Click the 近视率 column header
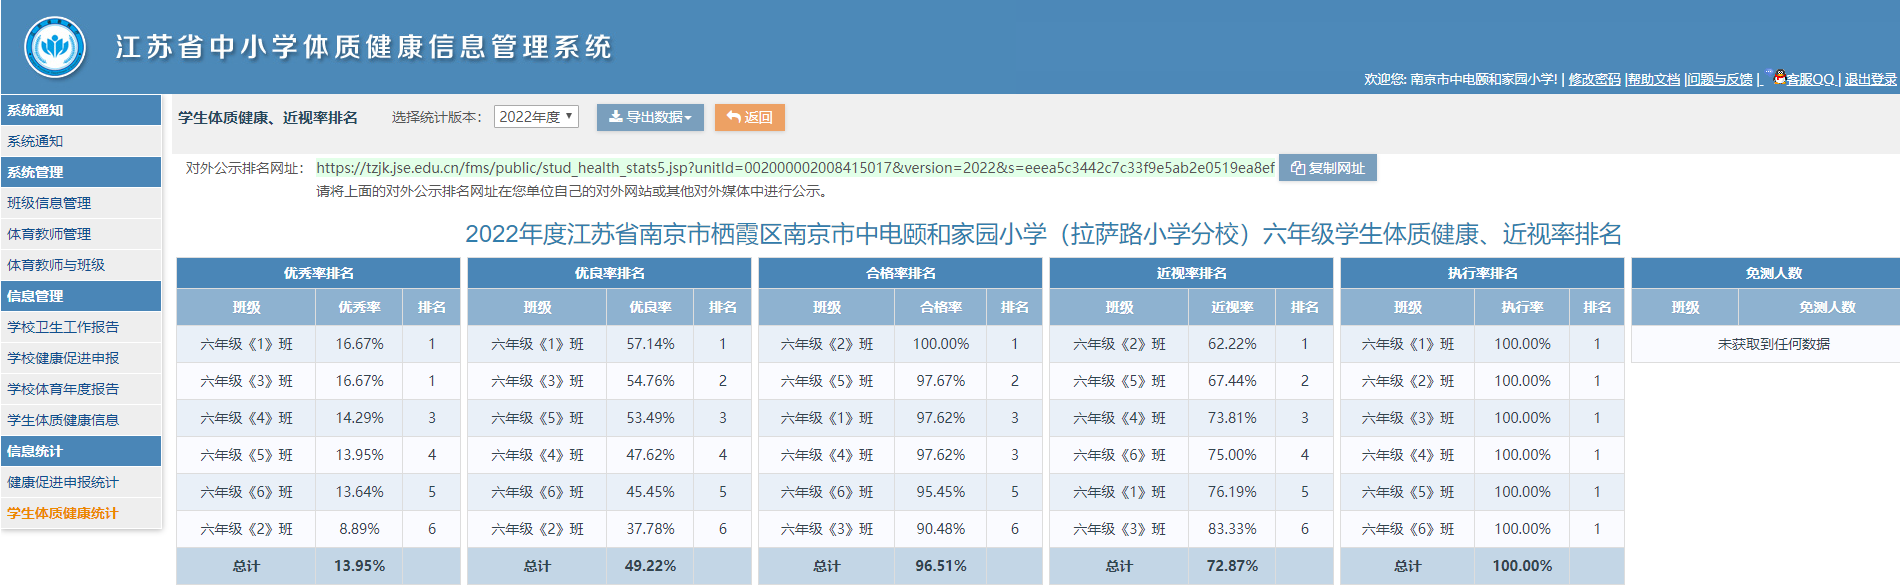 pyautogui.click(x=1232, y=307)
